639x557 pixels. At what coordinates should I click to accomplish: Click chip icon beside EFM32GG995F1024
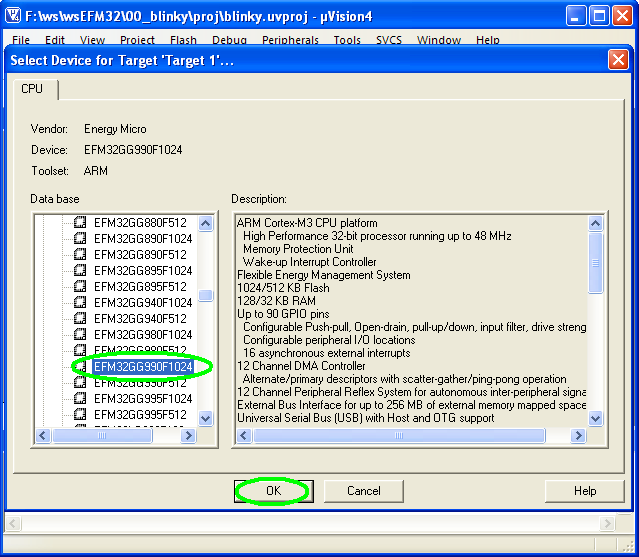(80, 398)
